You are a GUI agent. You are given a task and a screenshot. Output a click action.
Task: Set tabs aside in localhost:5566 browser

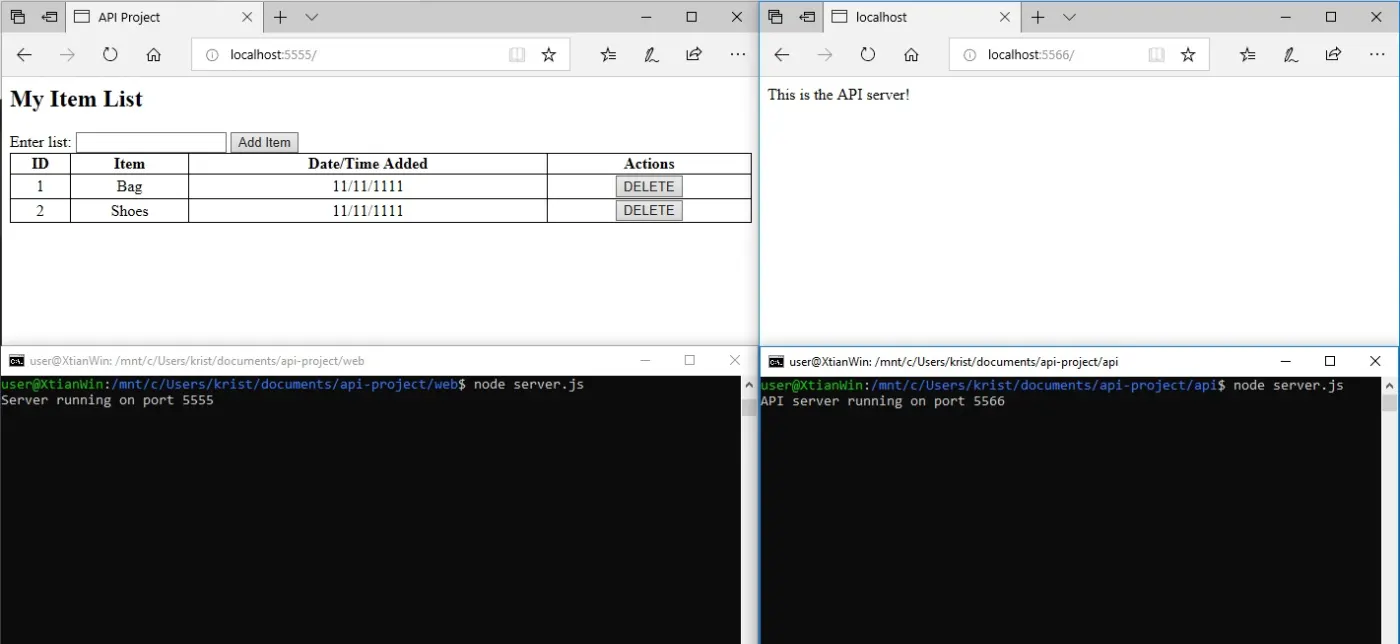[x=807, y=17]
